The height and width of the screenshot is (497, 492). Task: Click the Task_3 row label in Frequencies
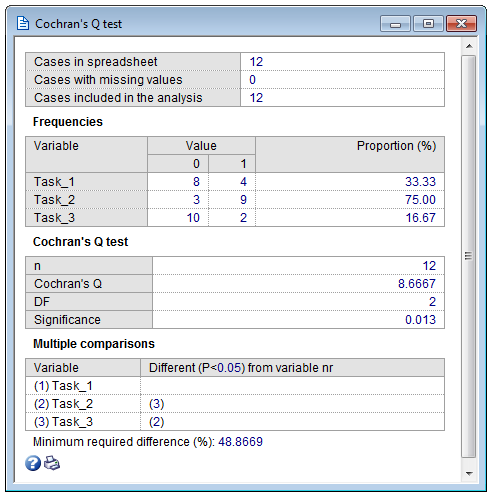54,218
